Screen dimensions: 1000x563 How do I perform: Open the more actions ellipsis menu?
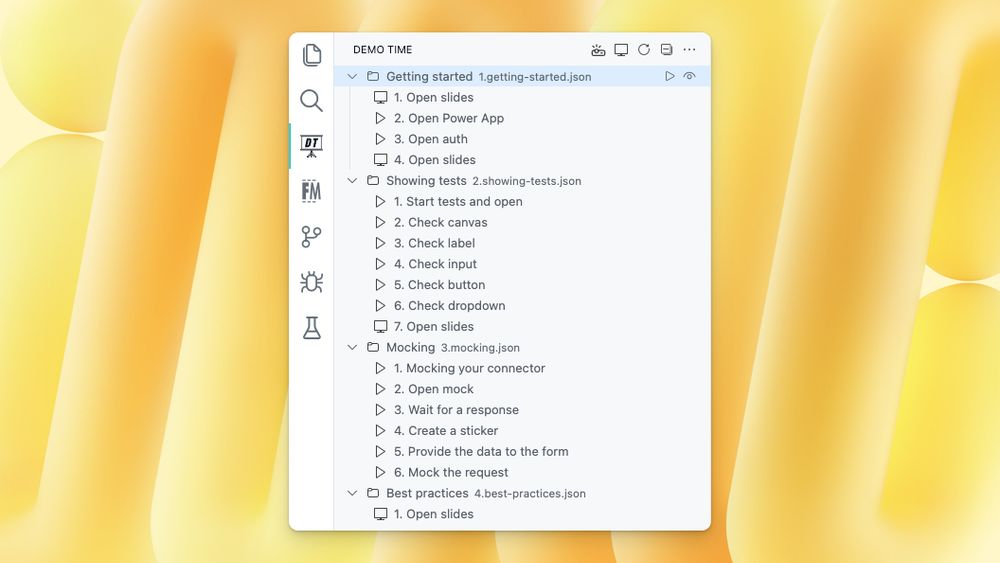pos(689,50)
